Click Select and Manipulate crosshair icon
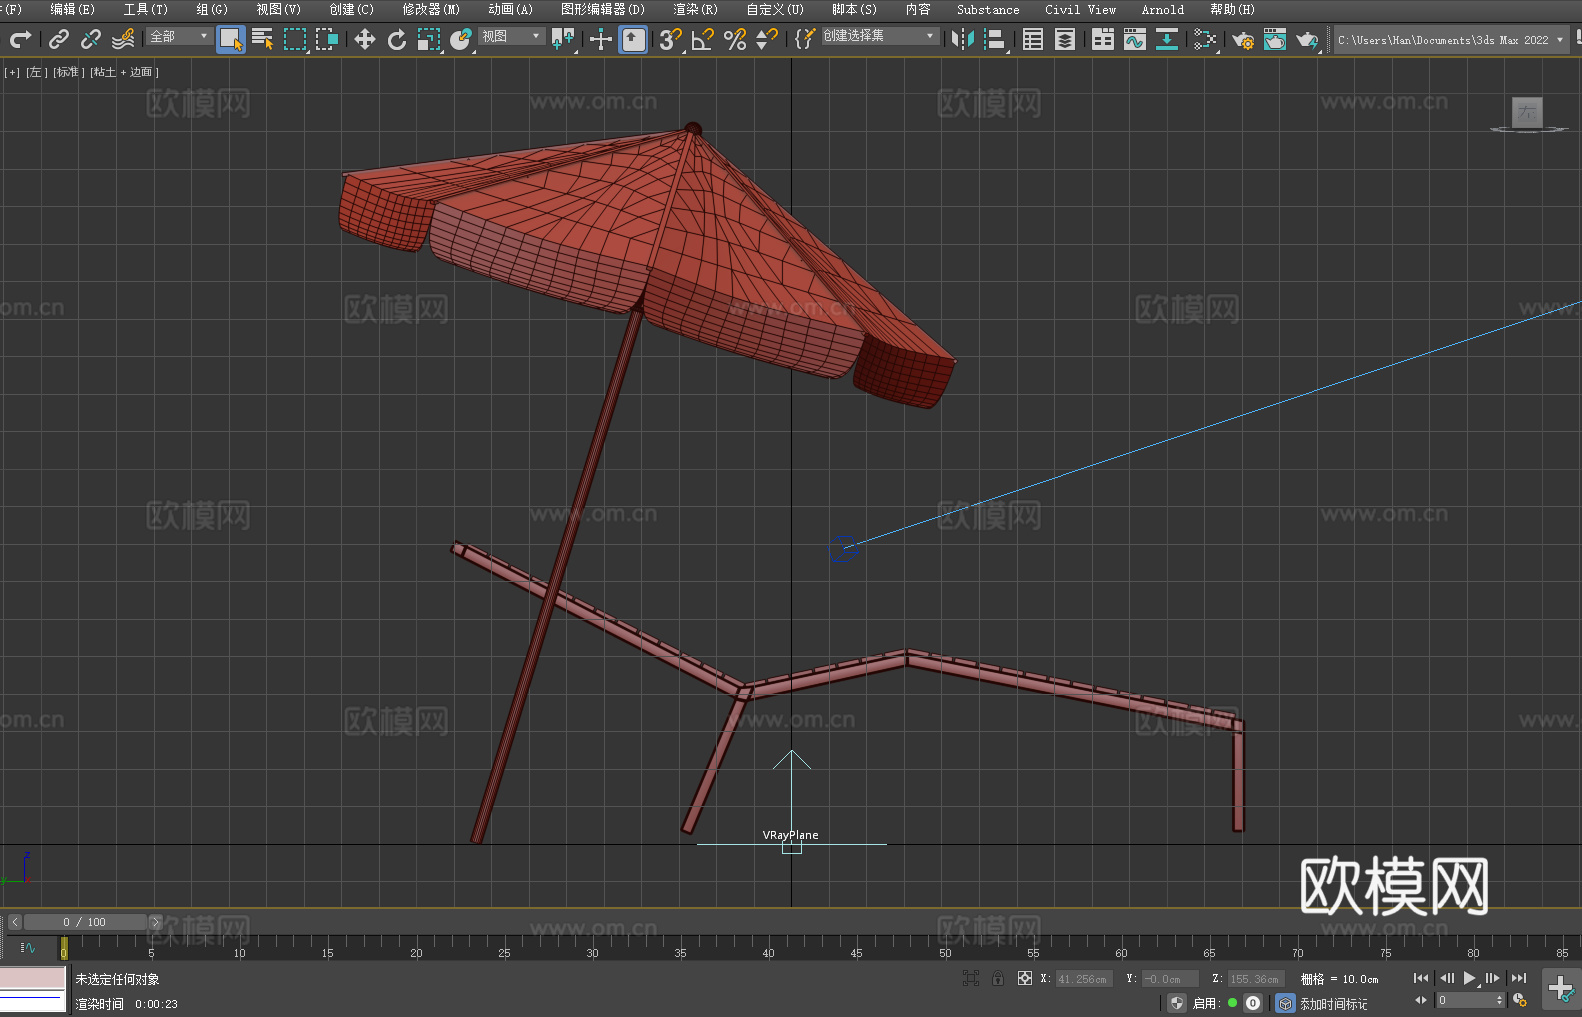Screen dimensions: 1582x1017 (601, 39)
